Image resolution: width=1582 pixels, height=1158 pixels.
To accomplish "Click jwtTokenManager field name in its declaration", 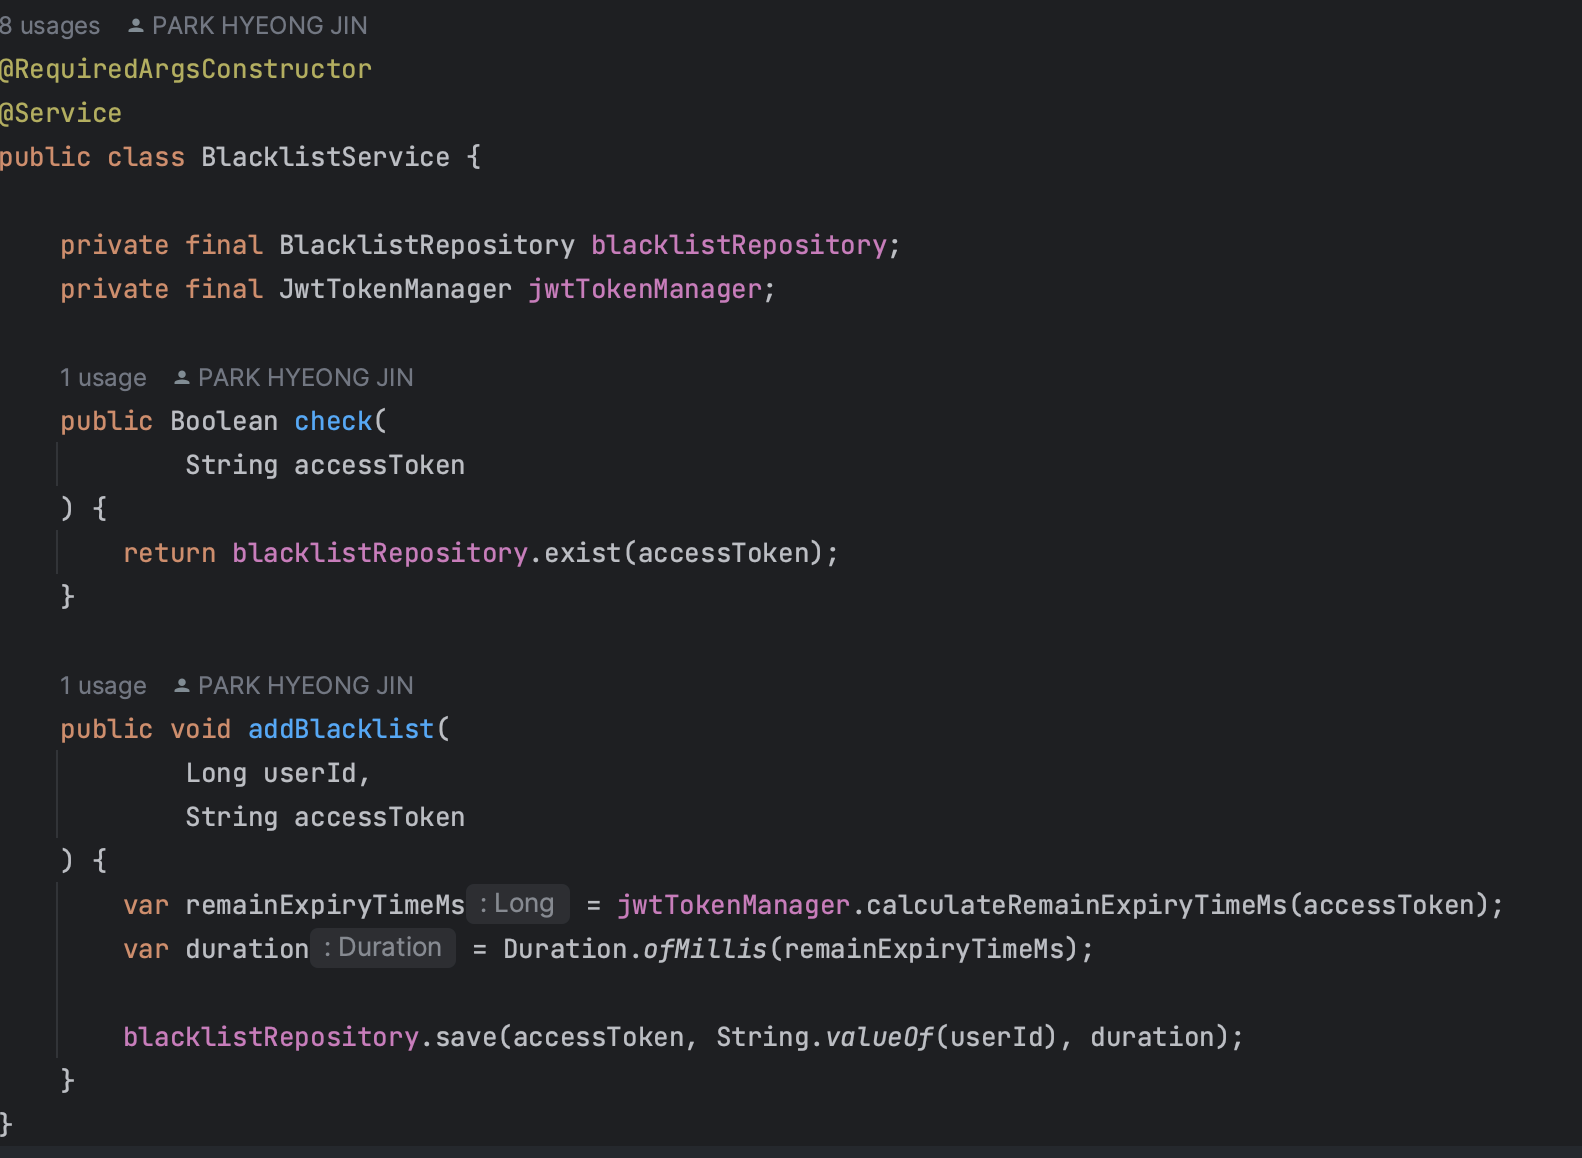I will click(645, 289).
